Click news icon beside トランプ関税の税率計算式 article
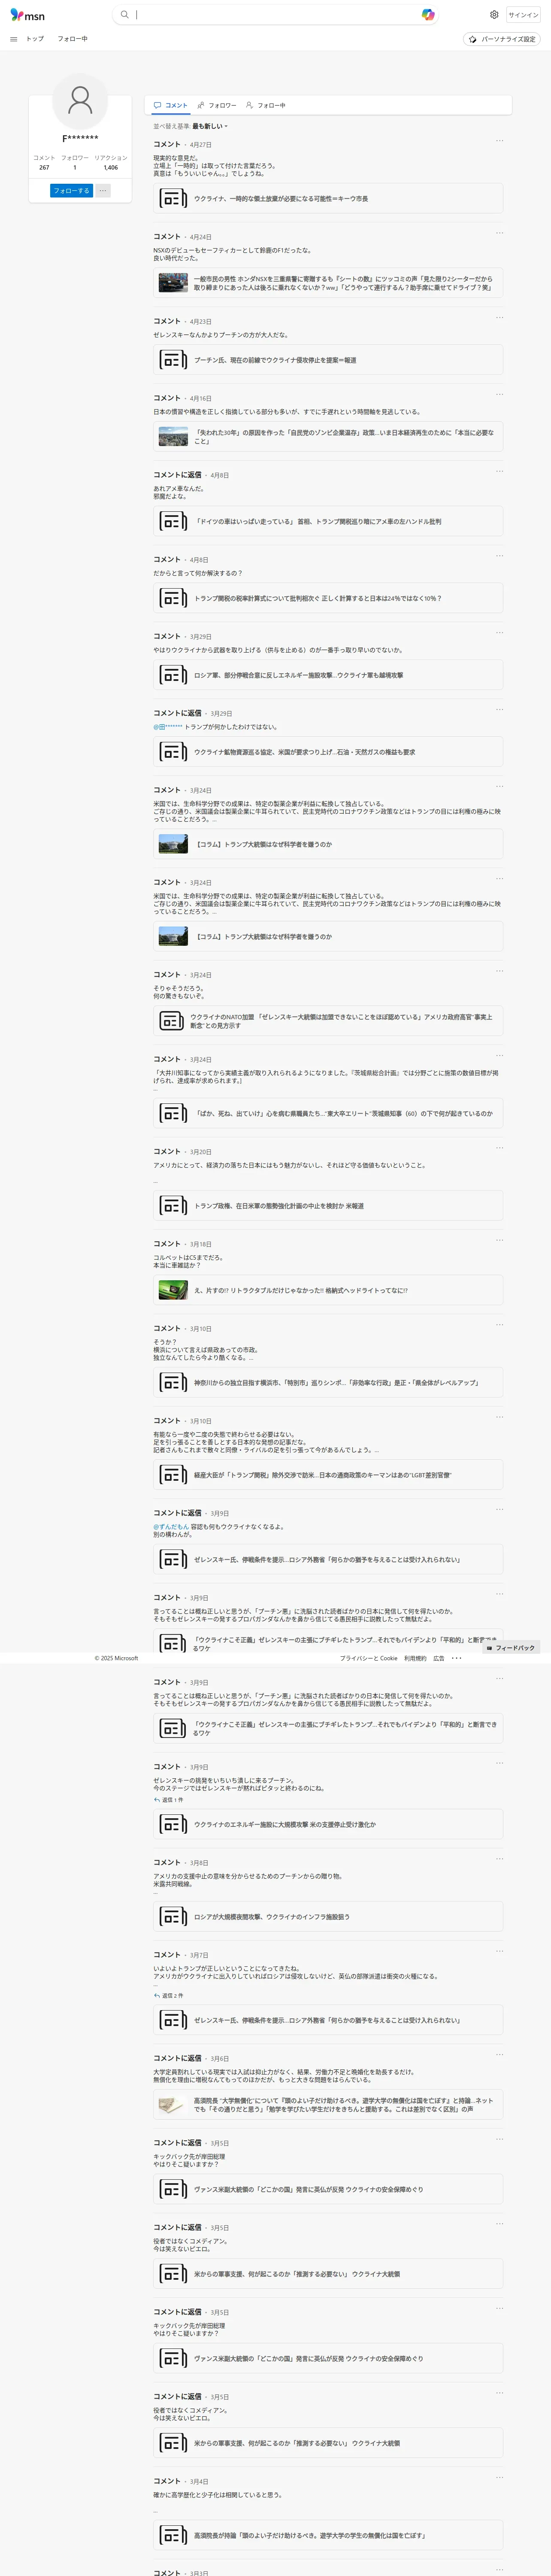This screenshot has width=551, height=2576. [x=173, y=598]
